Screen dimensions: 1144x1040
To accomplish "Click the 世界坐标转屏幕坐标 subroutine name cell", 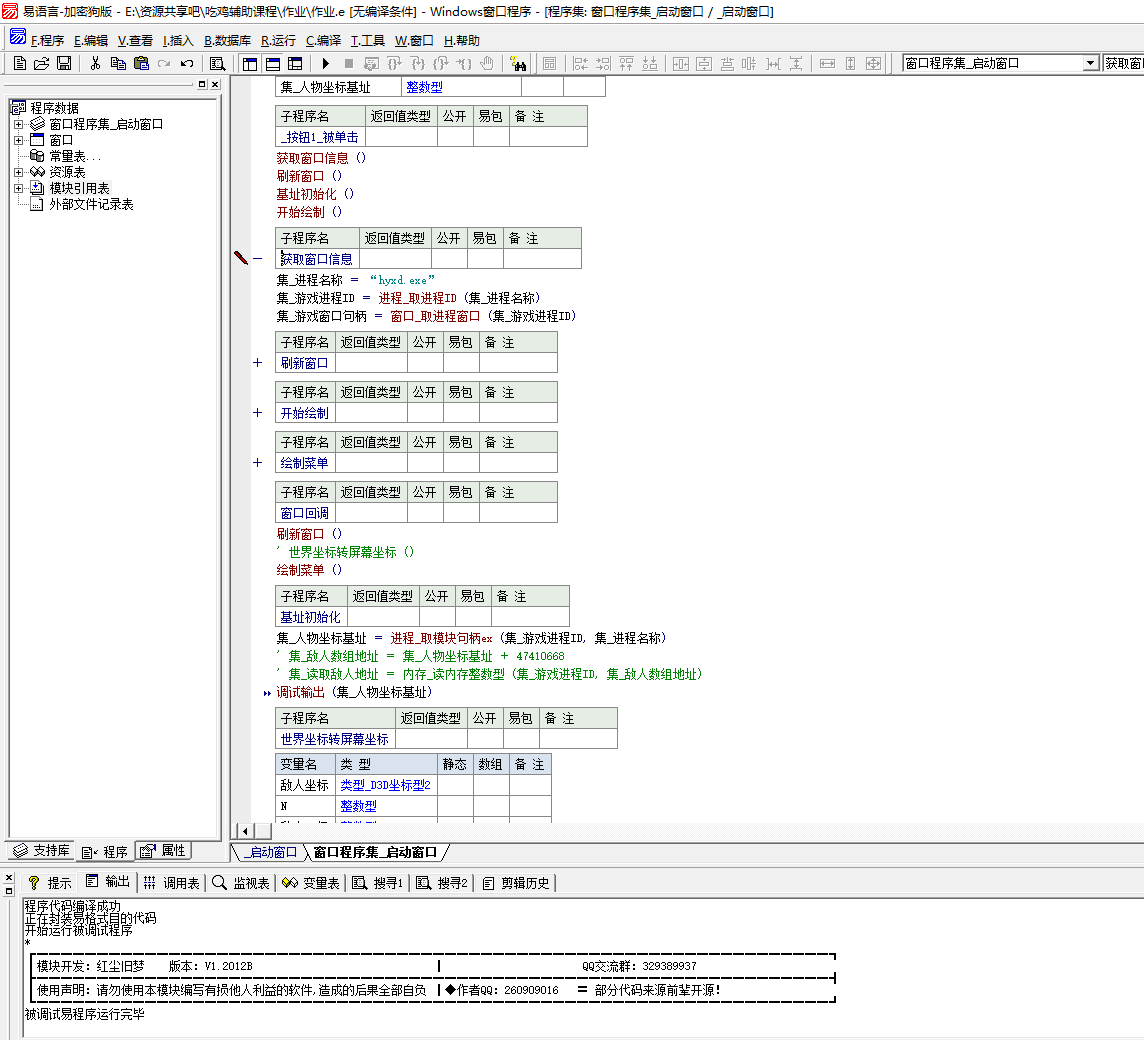I will [x=335, y=739].
